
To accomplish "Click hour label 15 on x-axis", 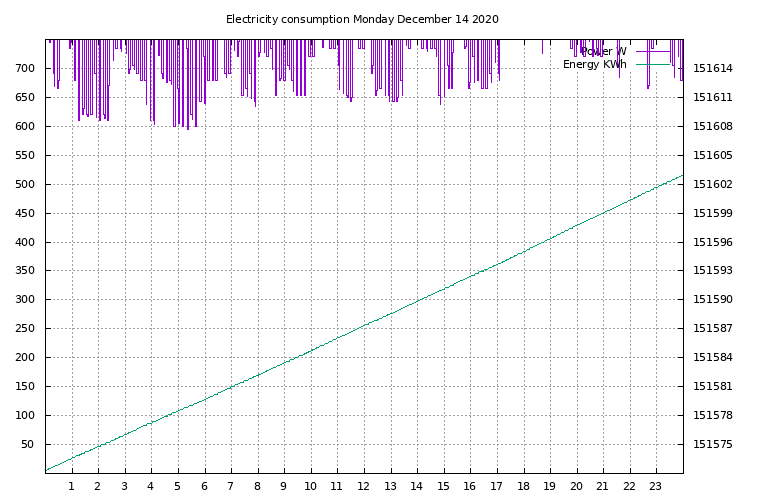I will click(x=443, y=486).
